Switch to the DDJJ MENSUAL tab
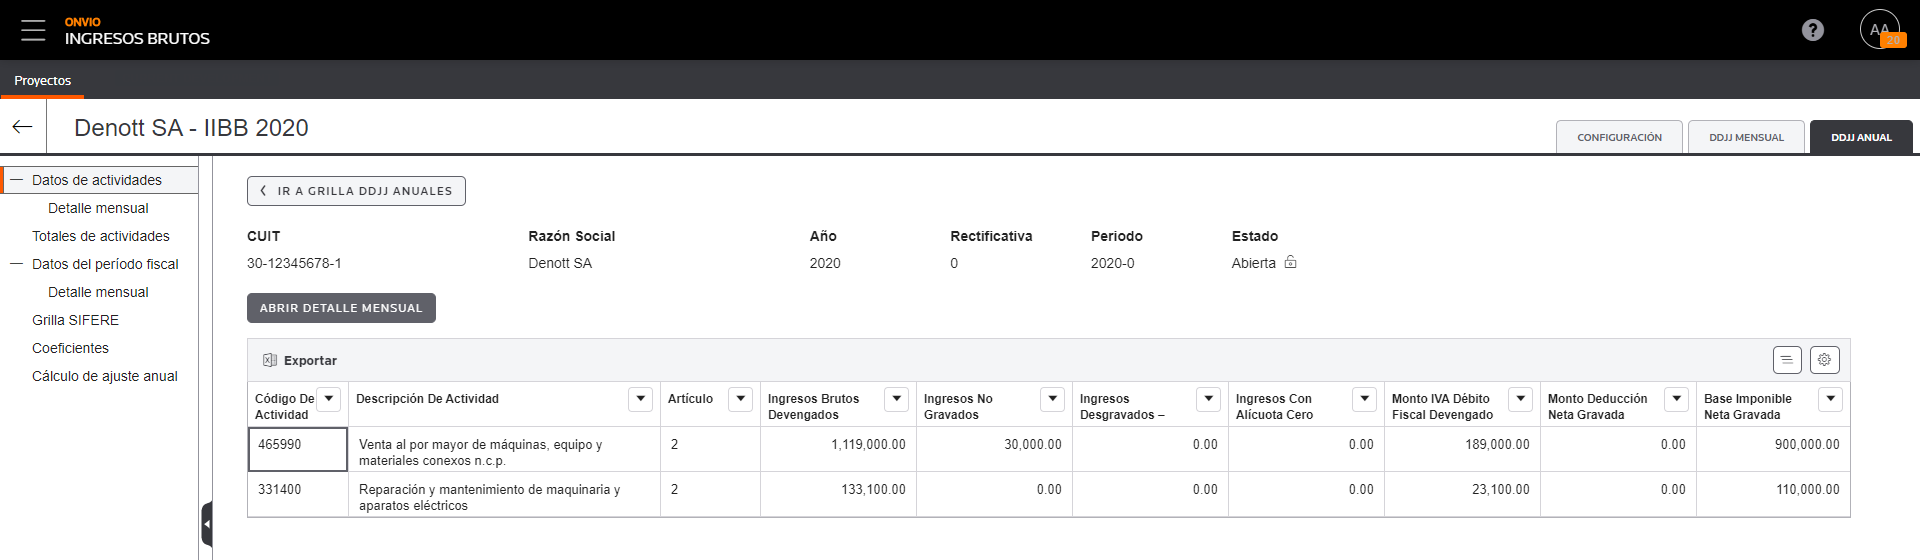Screen dimensions: 1920x560 pos(1746,137)
